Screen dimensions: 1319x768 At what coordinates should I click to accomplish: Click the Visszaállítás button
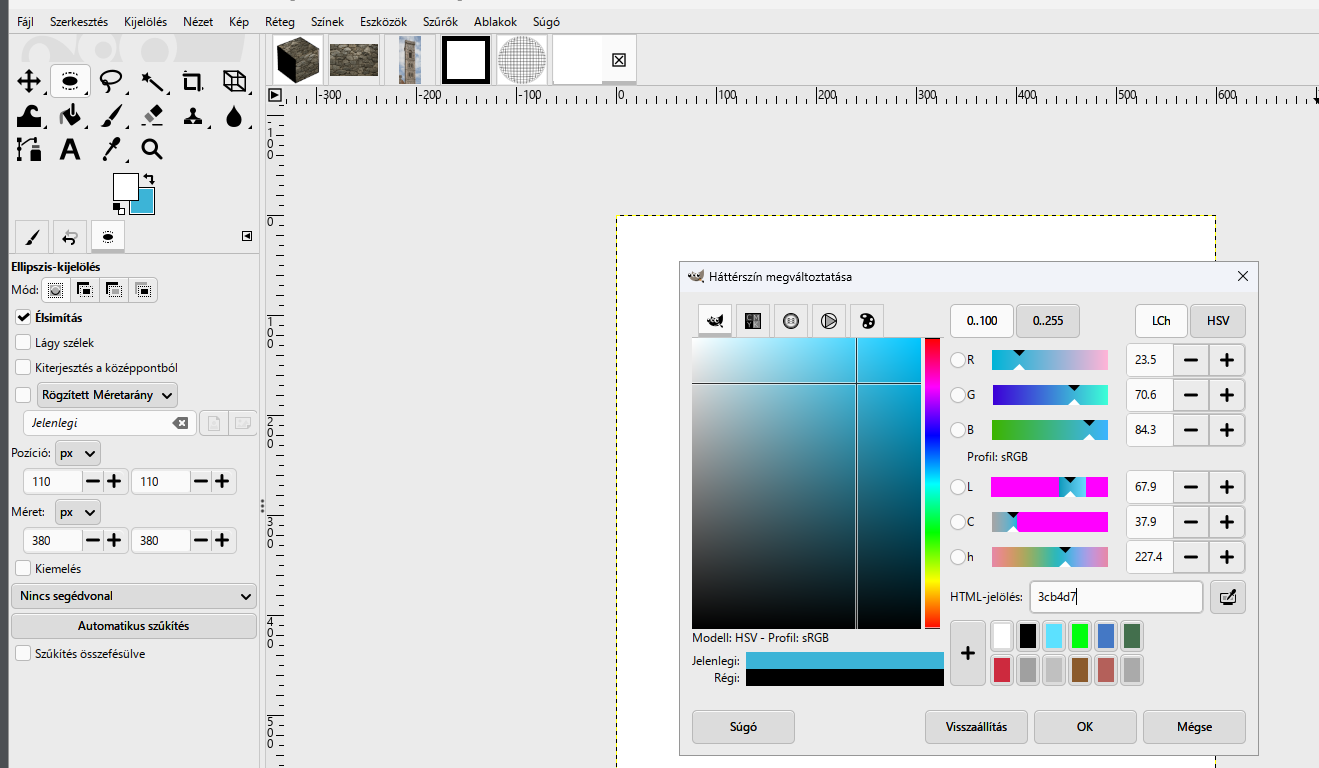[x=976, y=727]
